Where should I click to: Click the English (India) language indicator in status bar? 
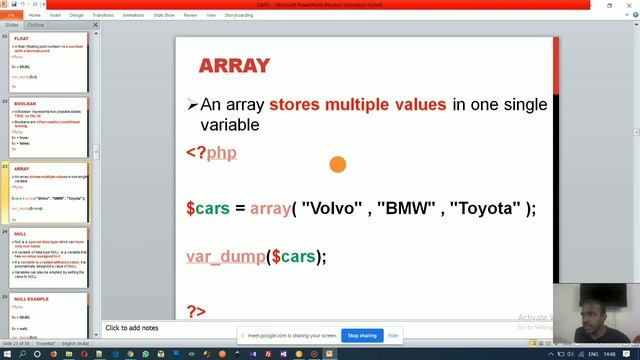pos(75,344)
